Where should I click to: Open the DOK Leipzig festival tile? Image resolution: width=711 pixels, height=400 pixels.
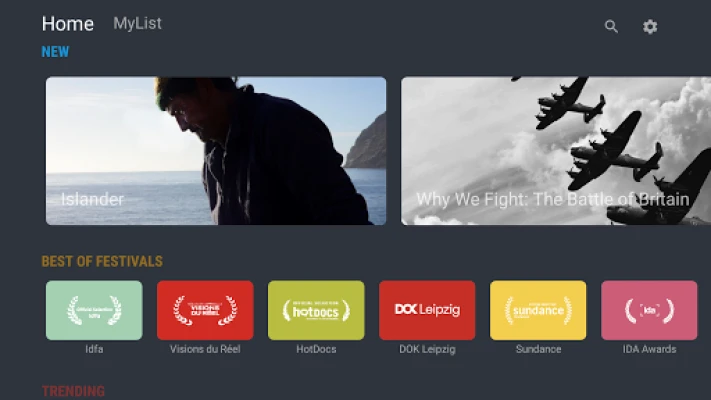tap(427, 310)
